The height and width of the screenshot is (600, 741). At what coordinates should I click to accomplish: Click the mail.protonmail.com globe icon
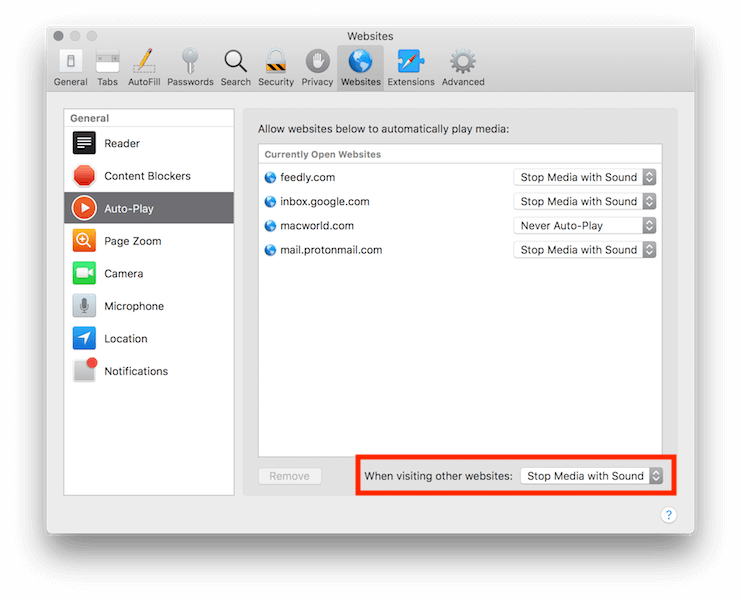[x=270, y=250]
